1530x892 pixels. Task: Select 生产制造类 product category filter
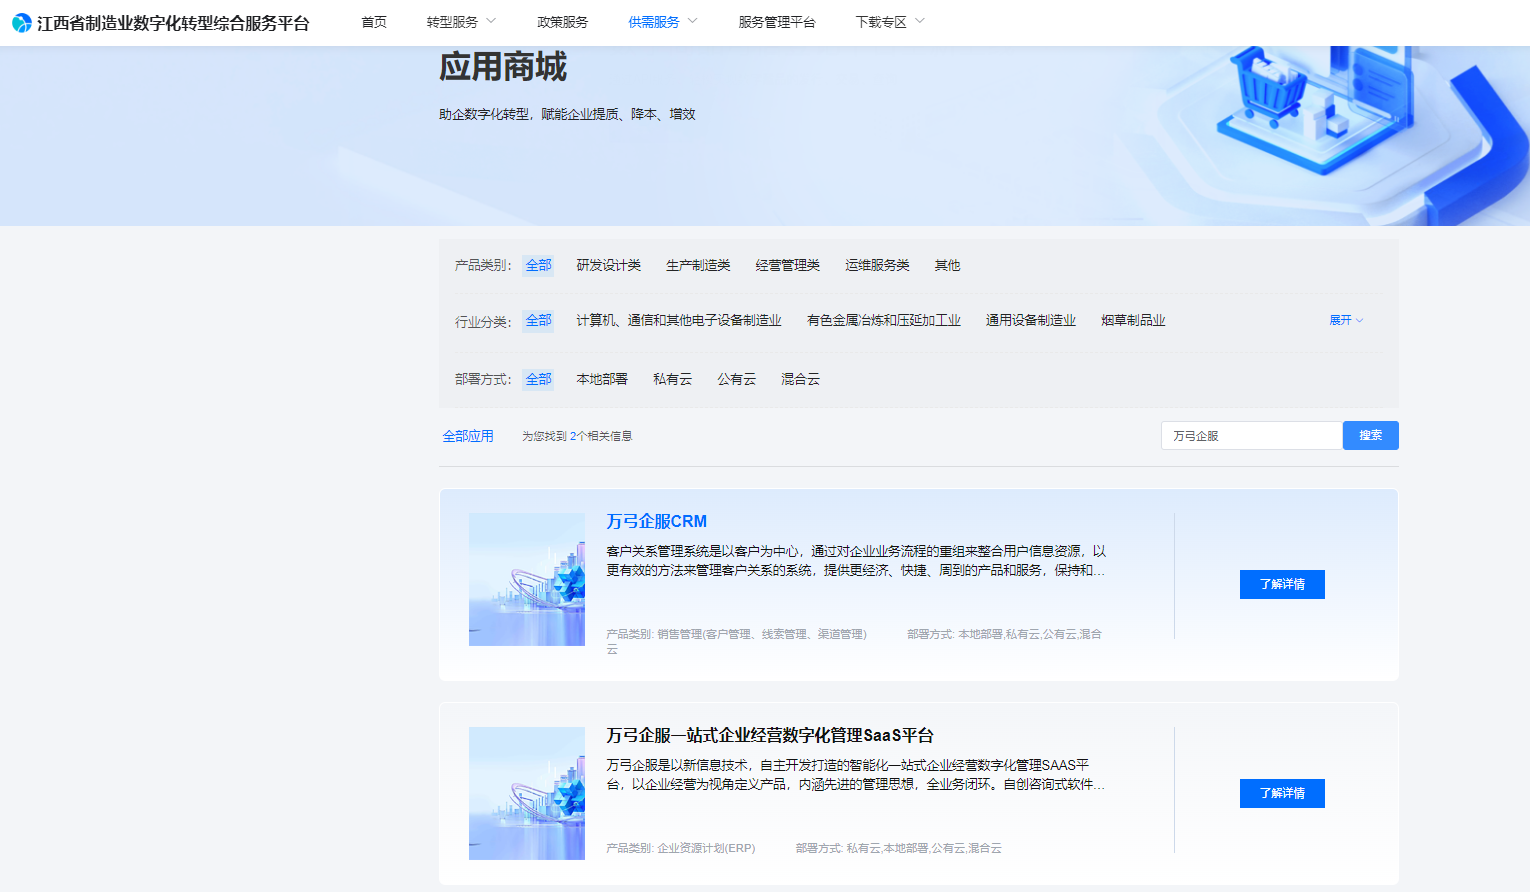[x=698, y=265]
